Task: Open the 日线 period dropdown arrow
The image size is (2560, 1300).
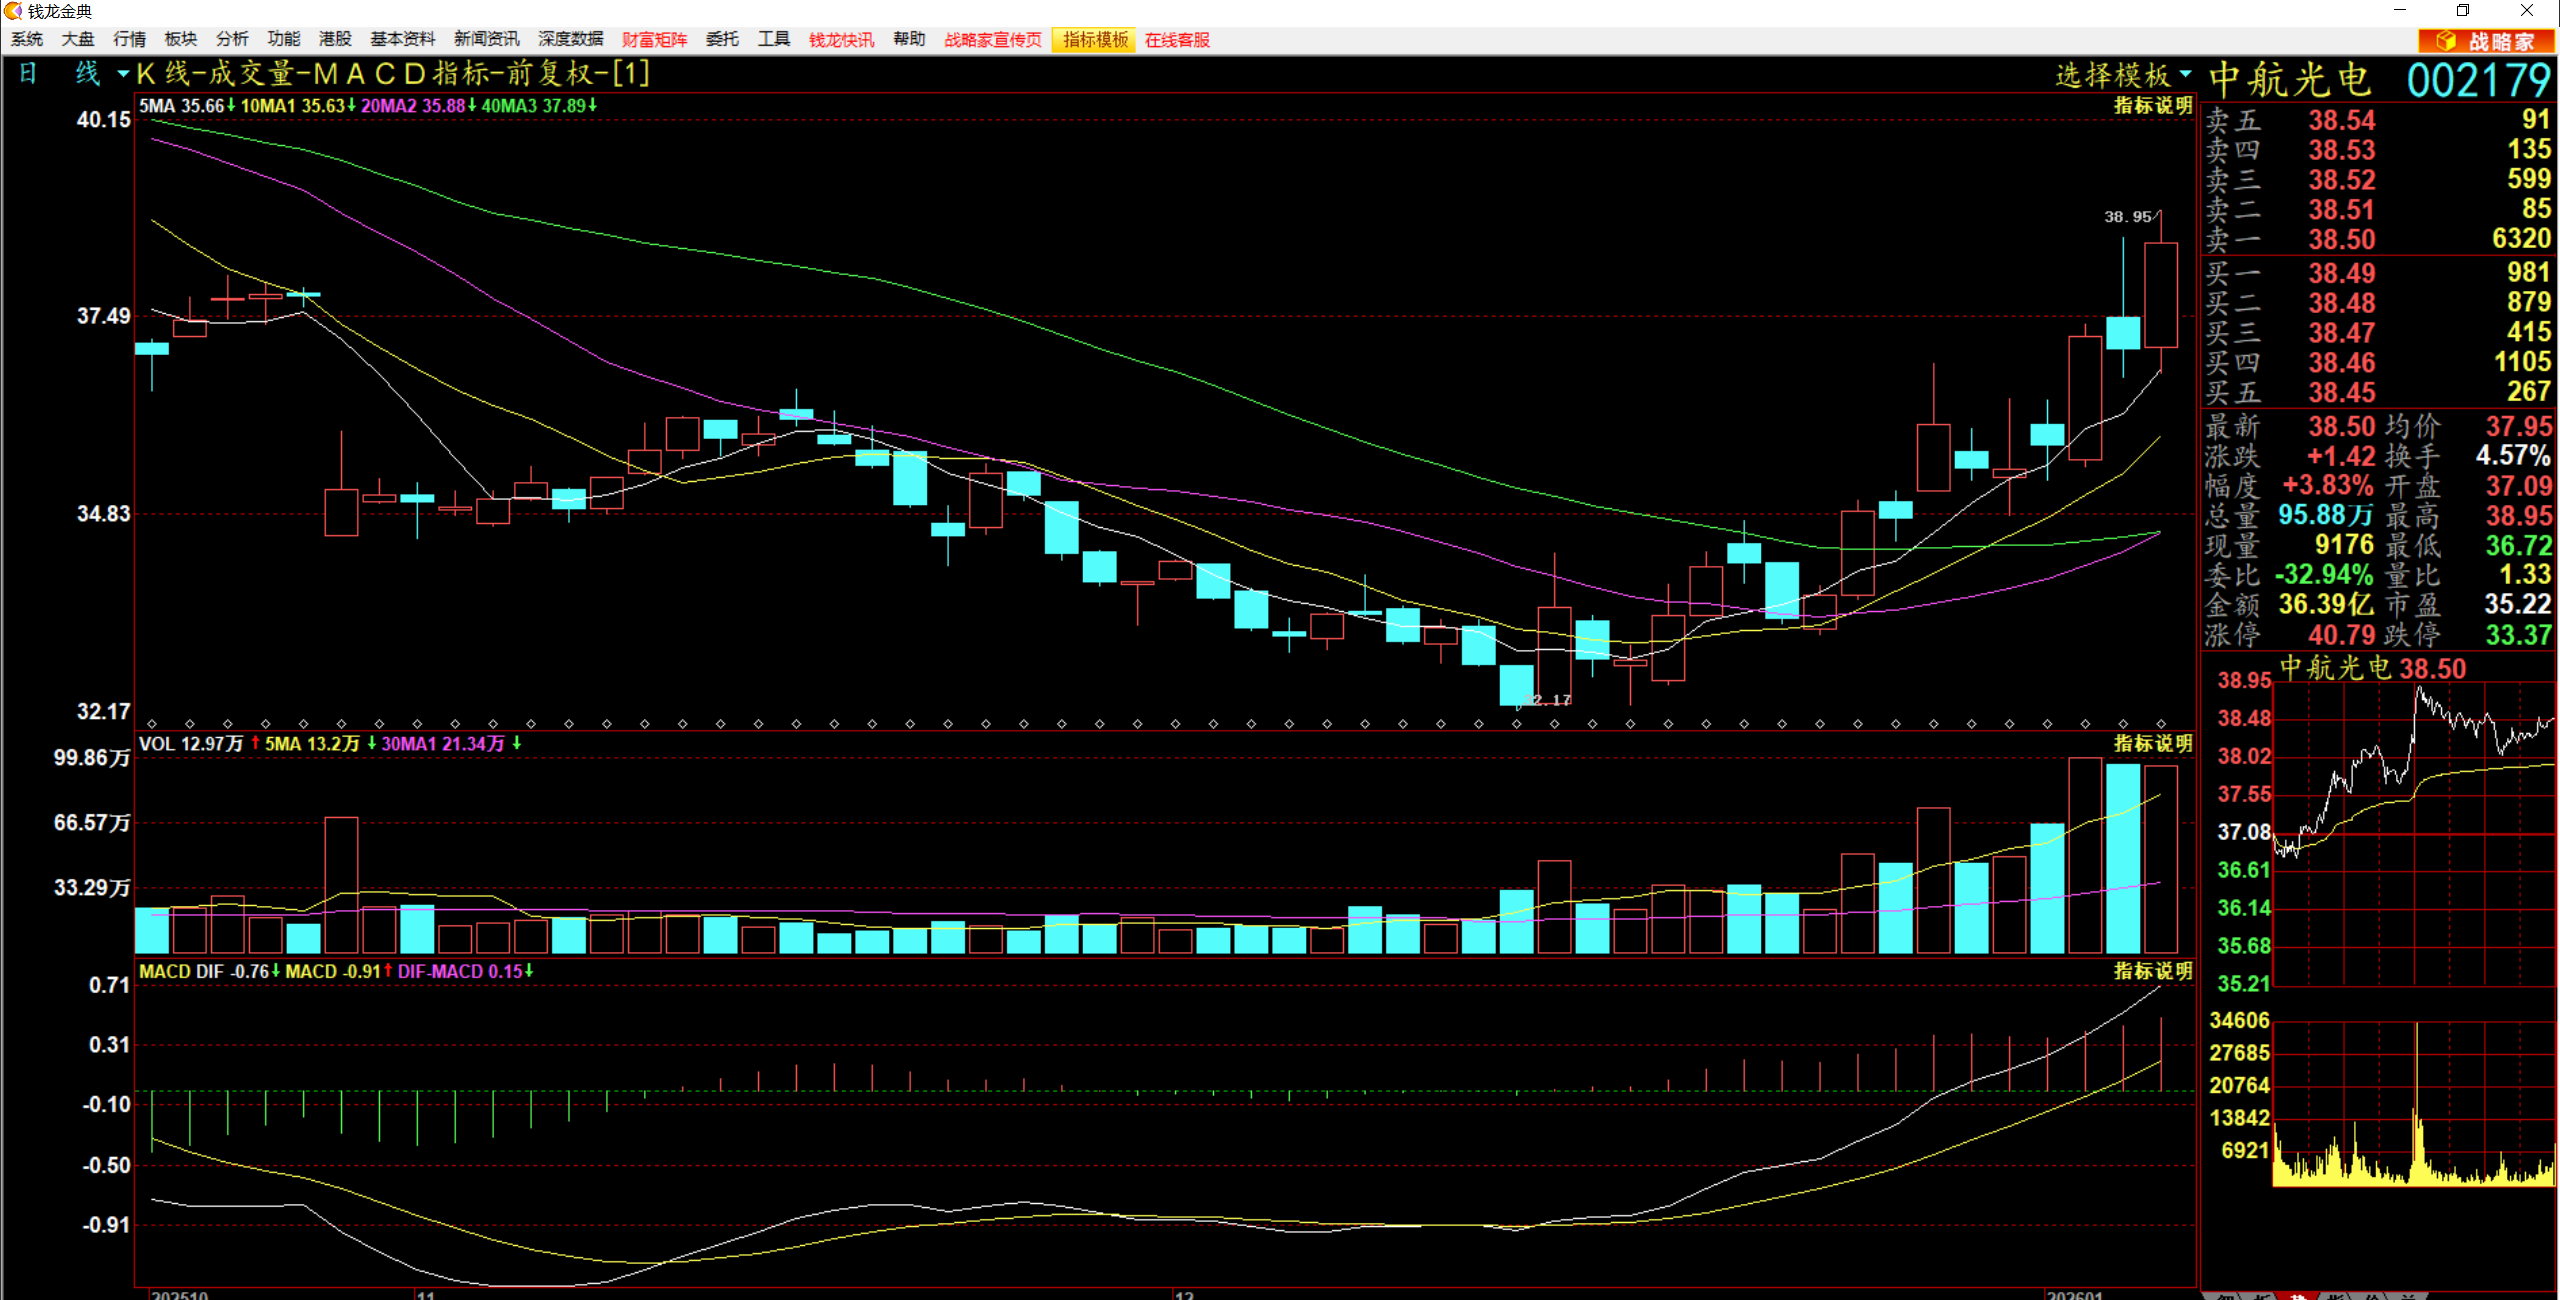Action: tap(122, 74)
